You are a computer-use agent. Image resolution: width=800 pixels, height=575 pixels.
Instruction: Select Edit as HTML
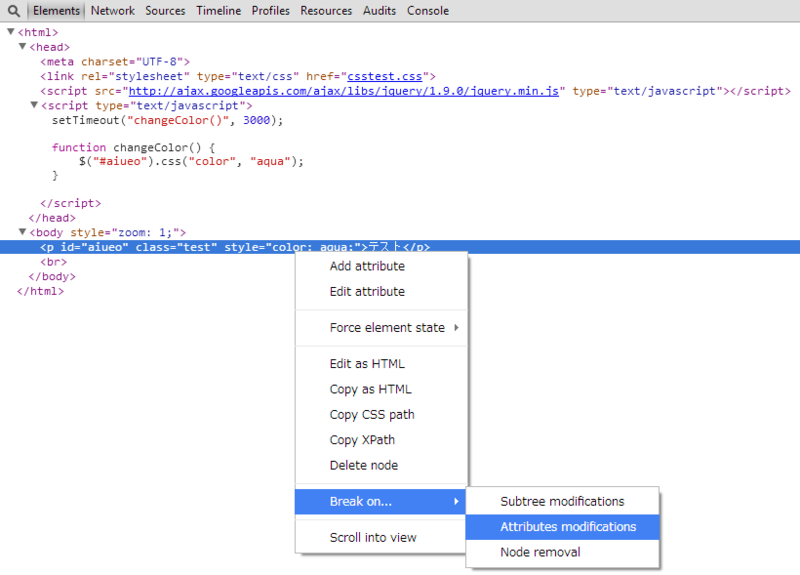381,364
